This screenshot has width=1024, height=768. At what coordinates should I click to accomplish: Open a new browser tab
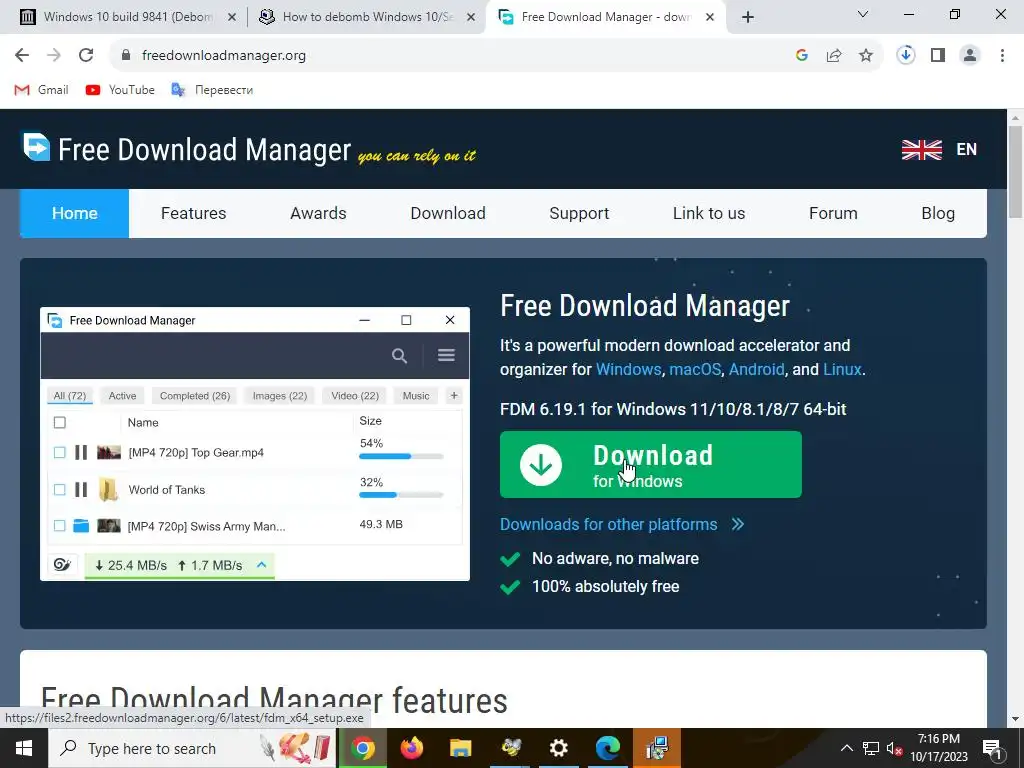click(748, 18)
